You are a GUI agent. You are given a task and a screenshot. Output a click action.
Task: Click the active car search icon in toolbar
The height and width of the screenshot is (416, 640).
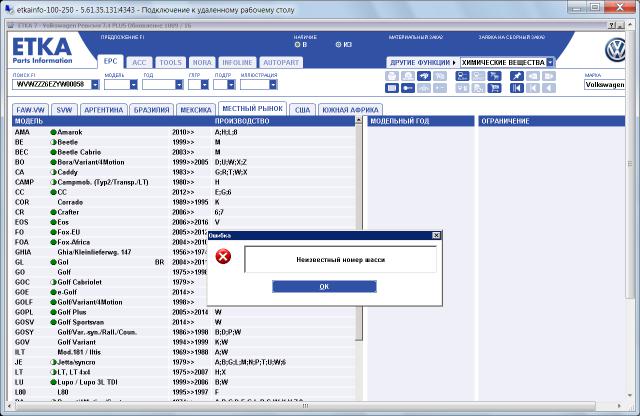(424, 76)
